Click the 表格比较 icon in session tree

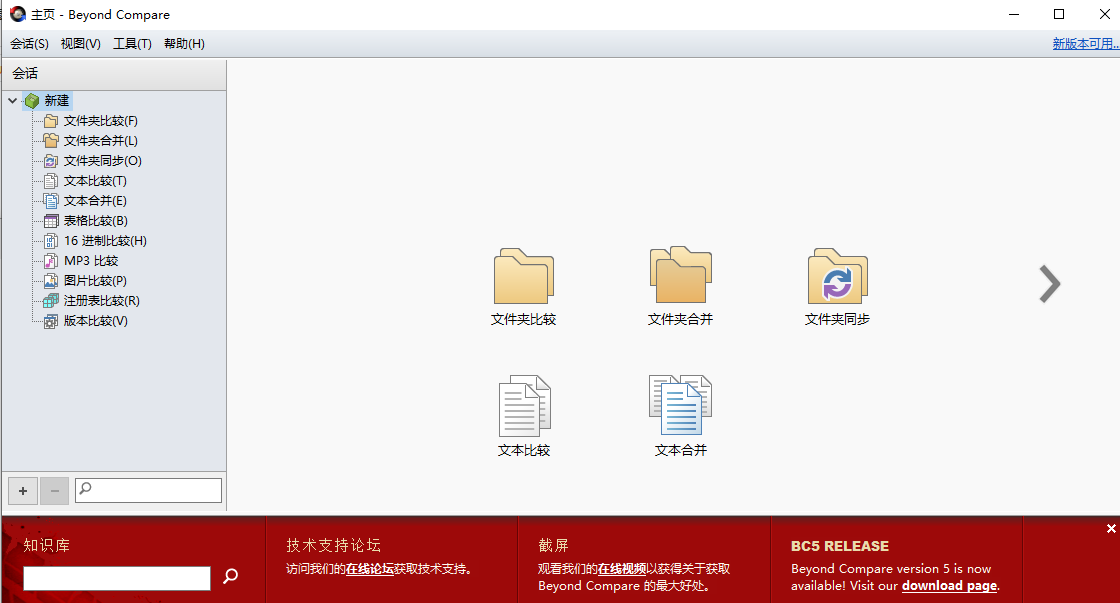coord(51,221)
